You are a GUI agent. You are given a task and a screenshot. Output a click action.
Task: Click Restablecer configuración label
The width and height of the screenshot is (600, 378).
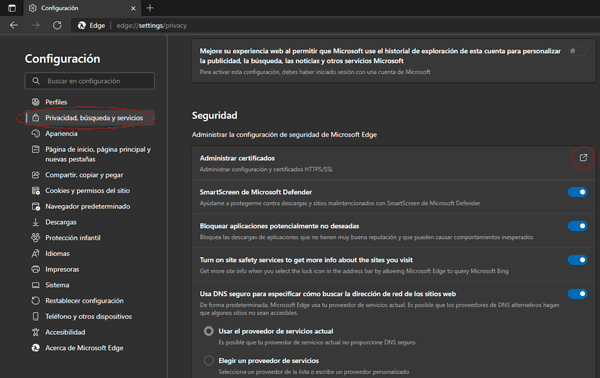coord(84,301)
